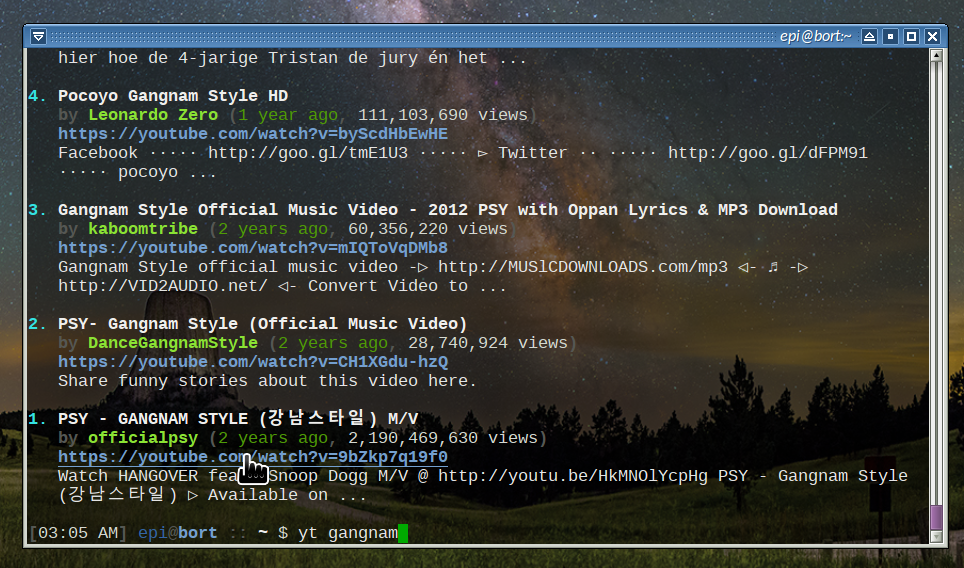Click the 'yt gangnam' command at prompt
Screen dimensions: 964x568
point(348,533)
